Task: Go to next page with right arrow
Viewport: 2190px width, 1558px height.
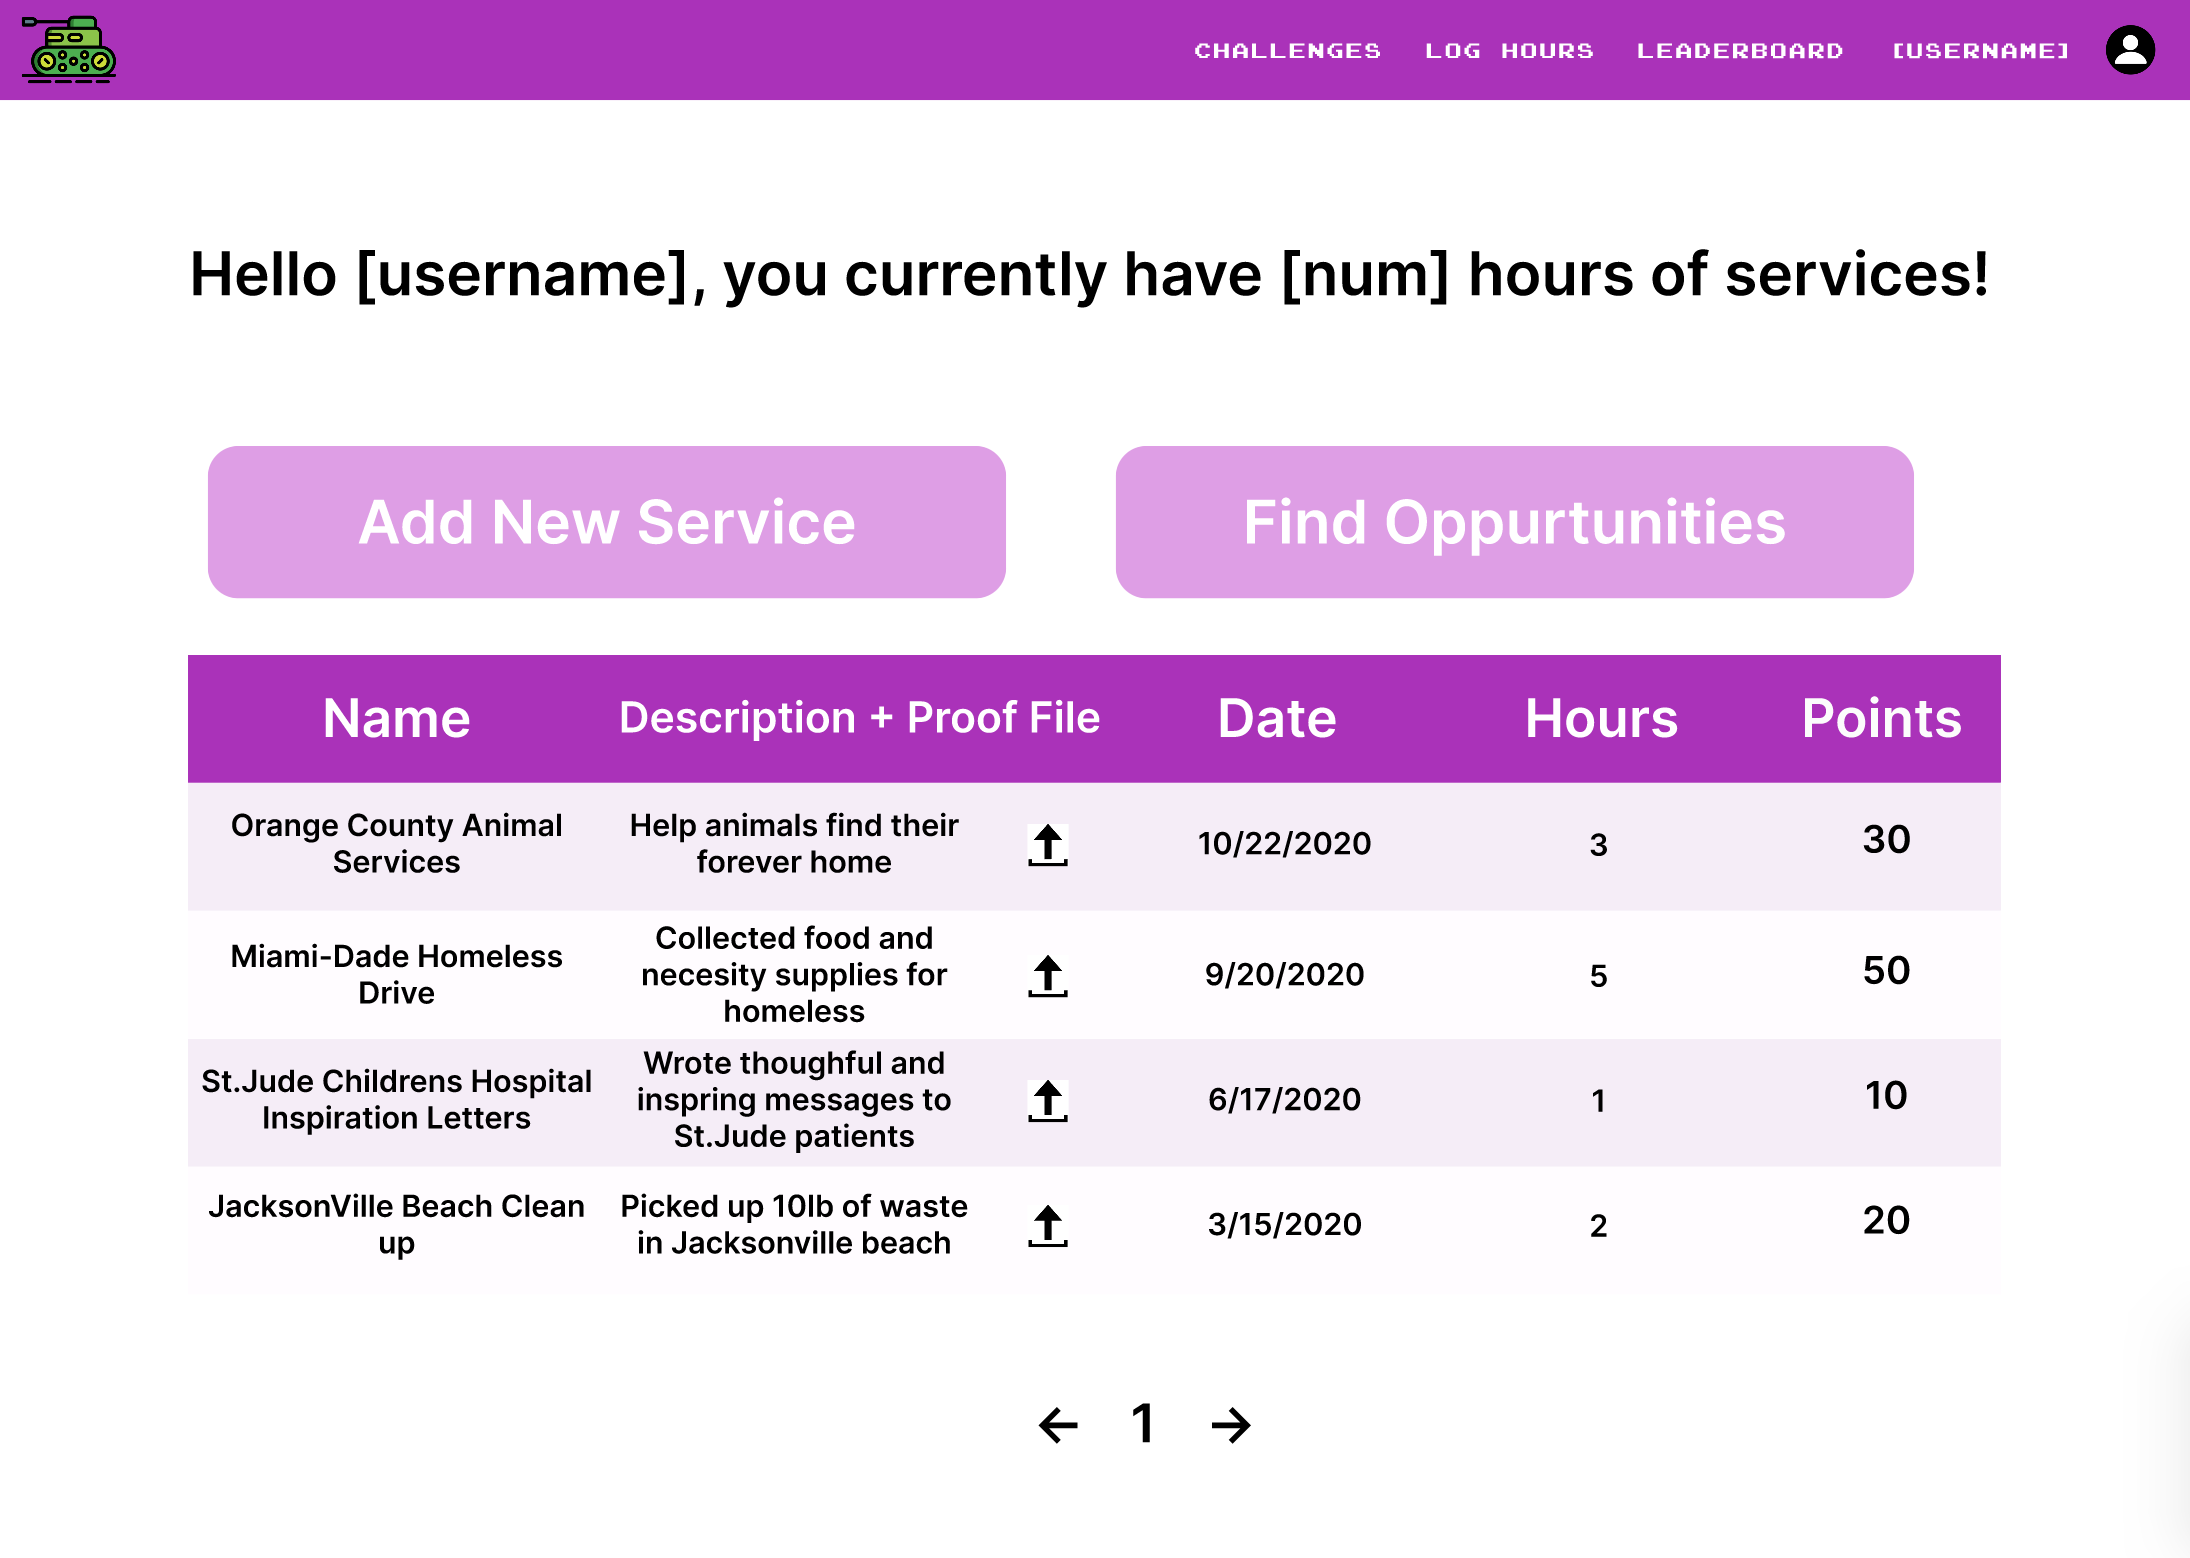Action: (1230, 1425)
